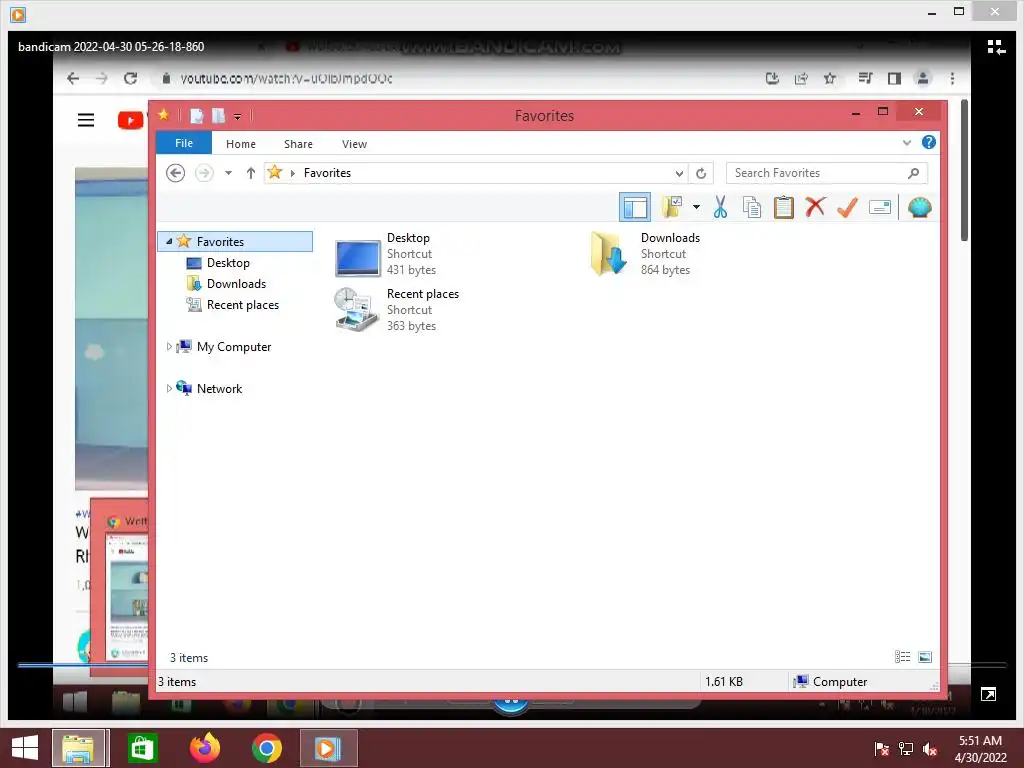Switch to the View ribbon tab
Image resolution: width=1024 pixels, height=768 pixels.
click(355, 144)
